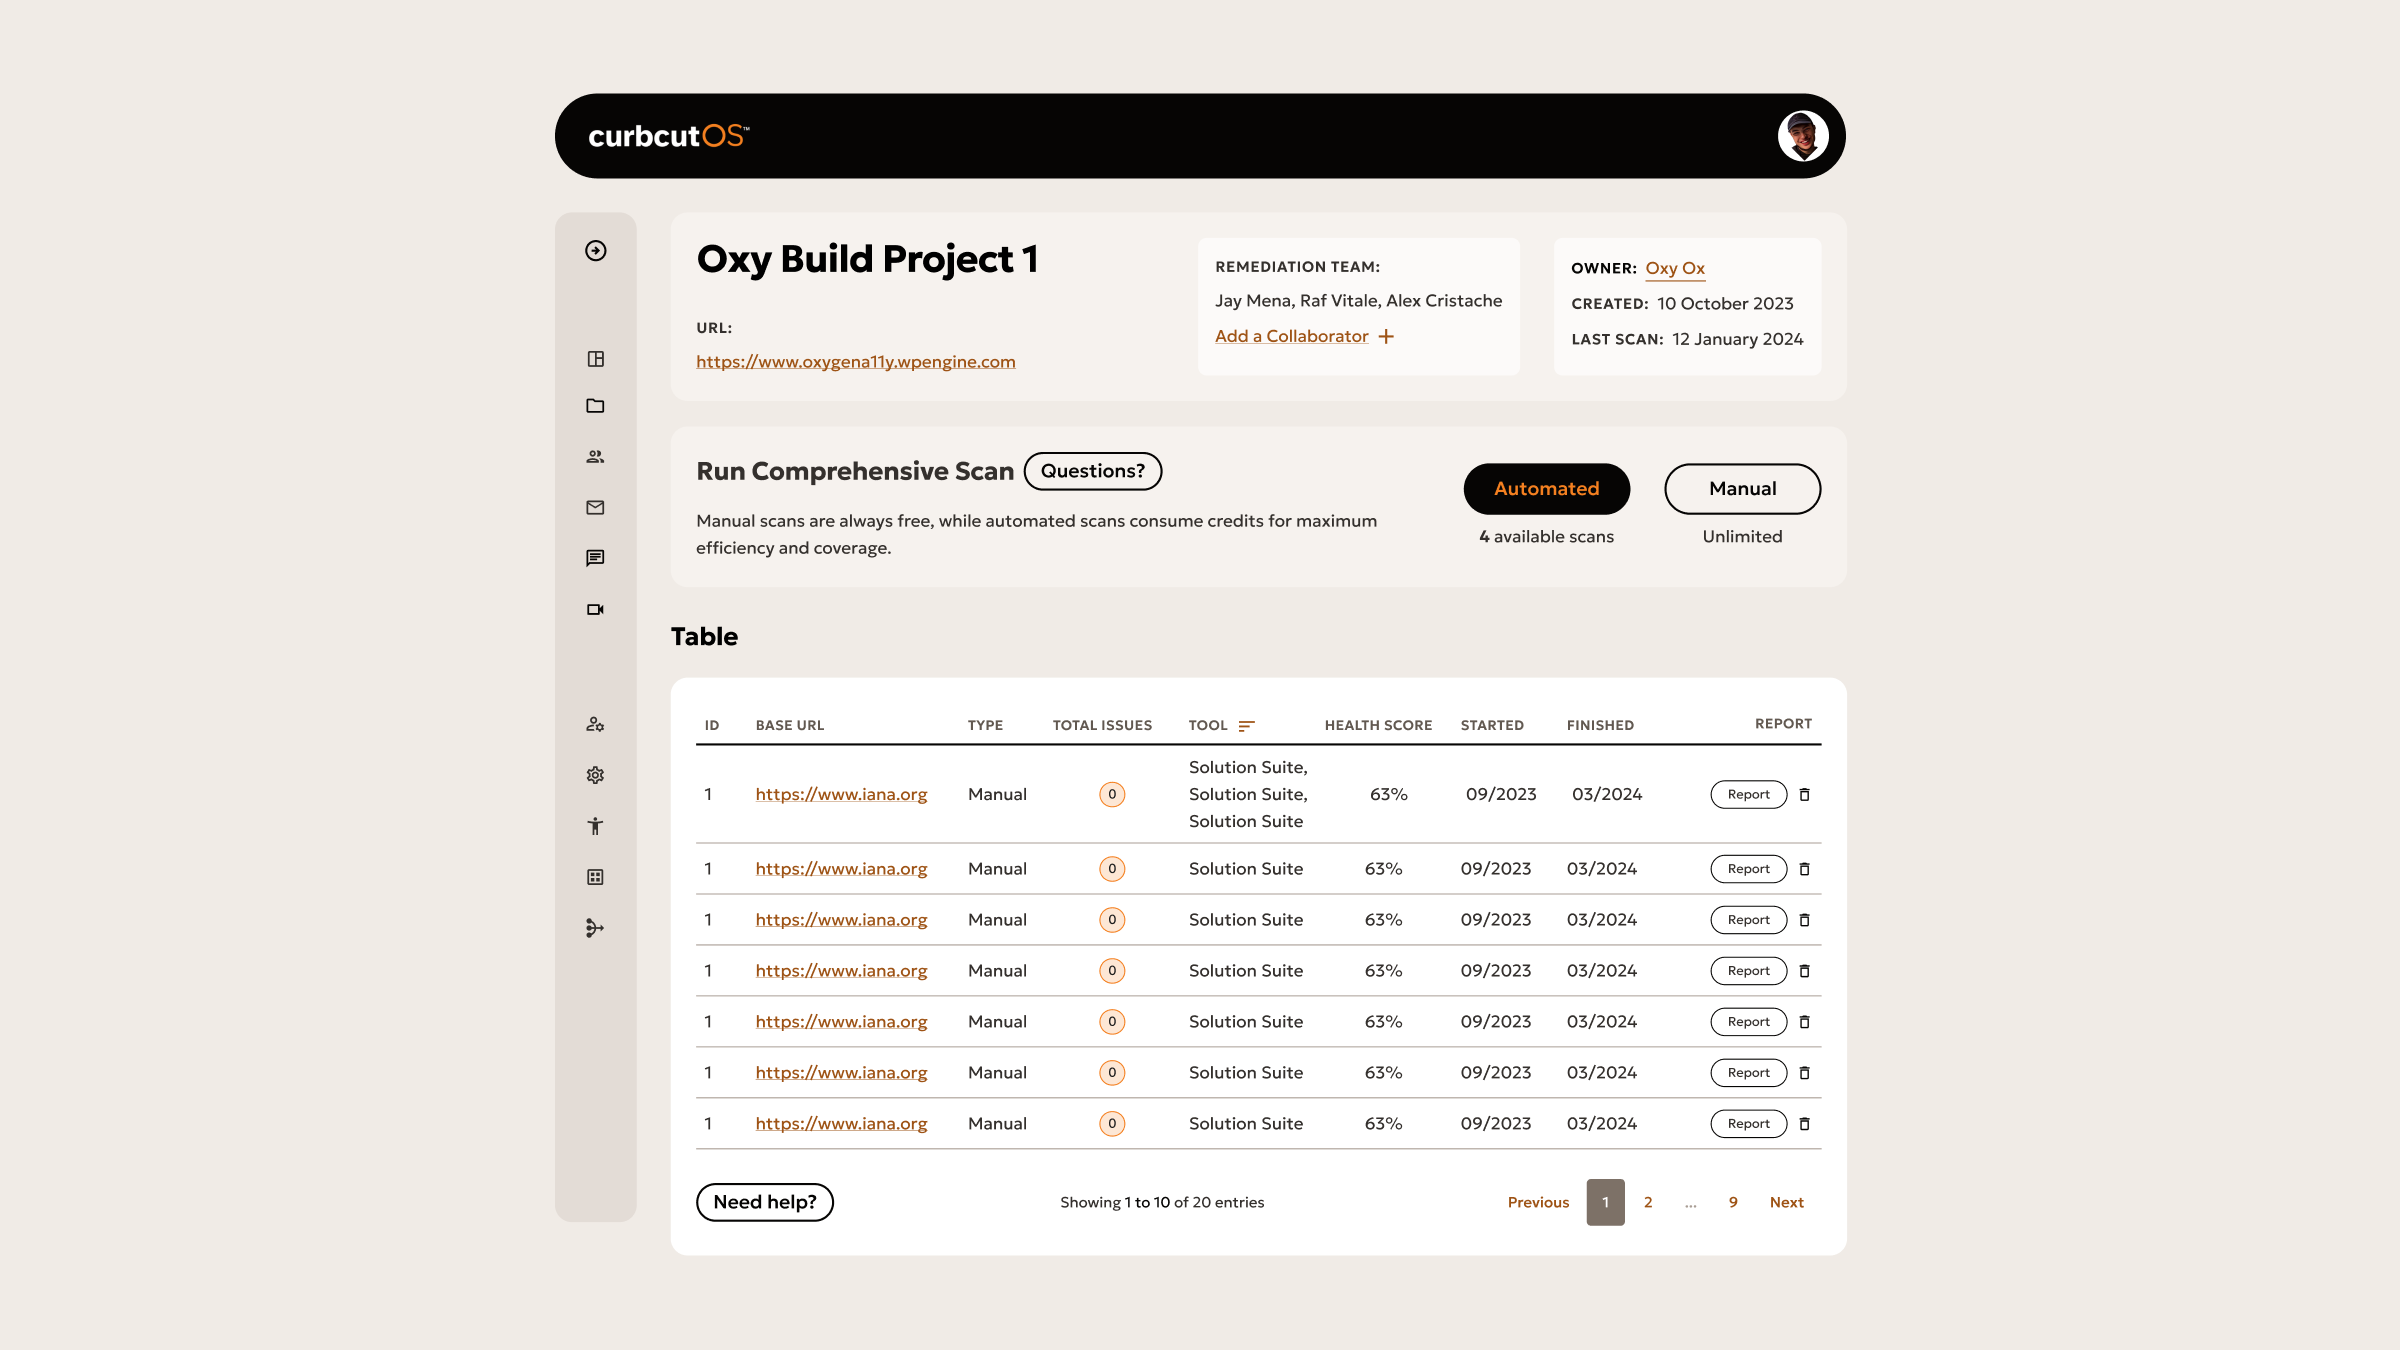Viewport: 2400px width, 1350px height.
Task: Toggle Automated scan mode
Action: (x=1546, y=488)
